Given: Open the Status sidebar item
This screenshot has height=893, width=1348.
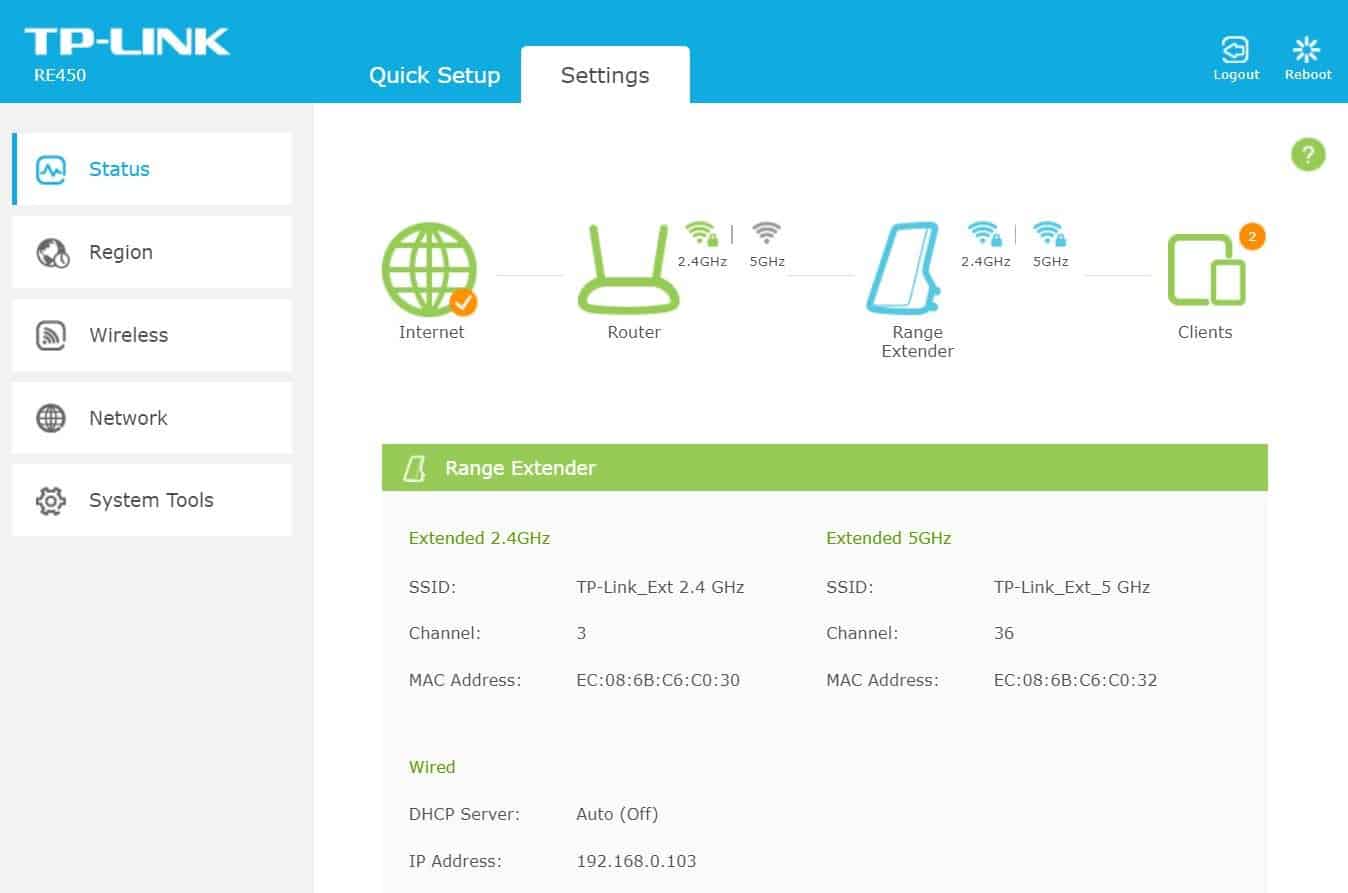Looking at the screenshot, I should click(x=152, y=169).
